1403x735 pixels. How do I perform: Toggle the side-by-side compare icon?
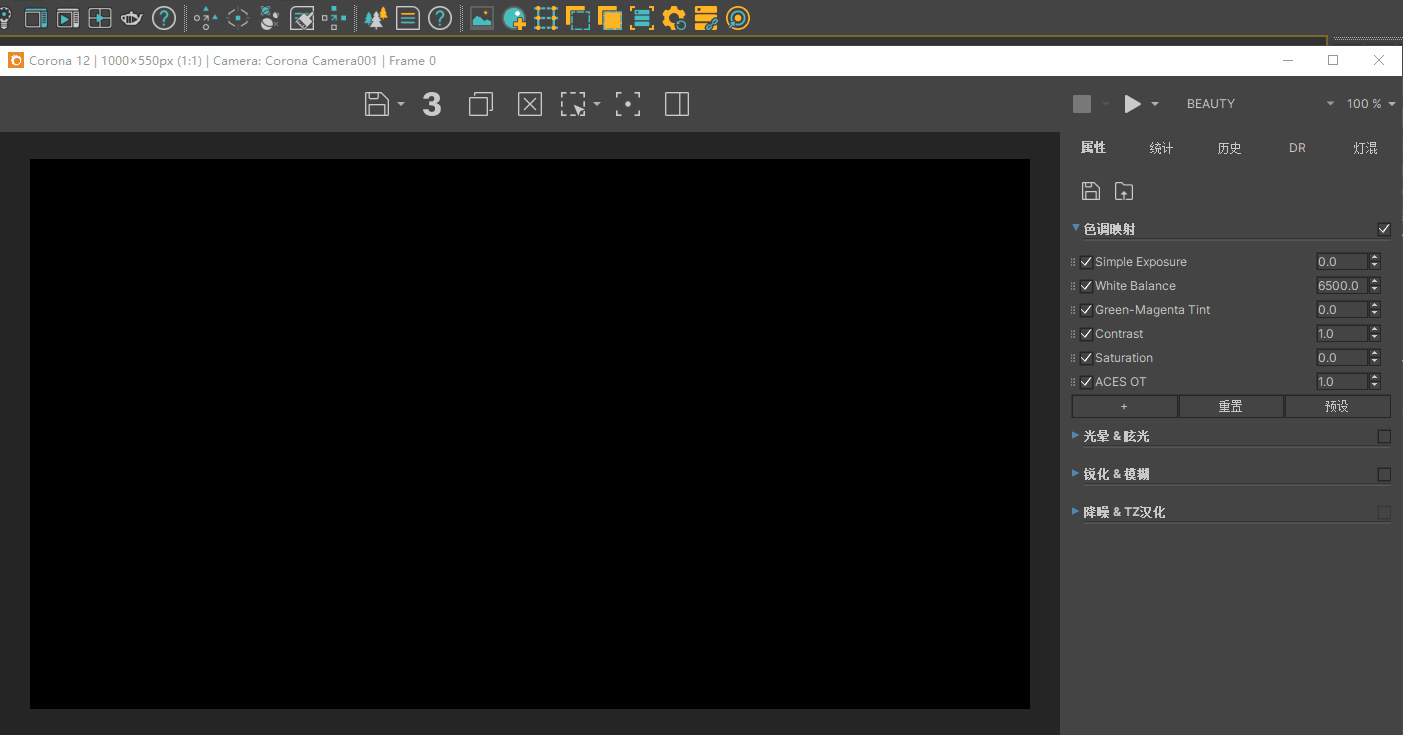click(x=677, y=104)
